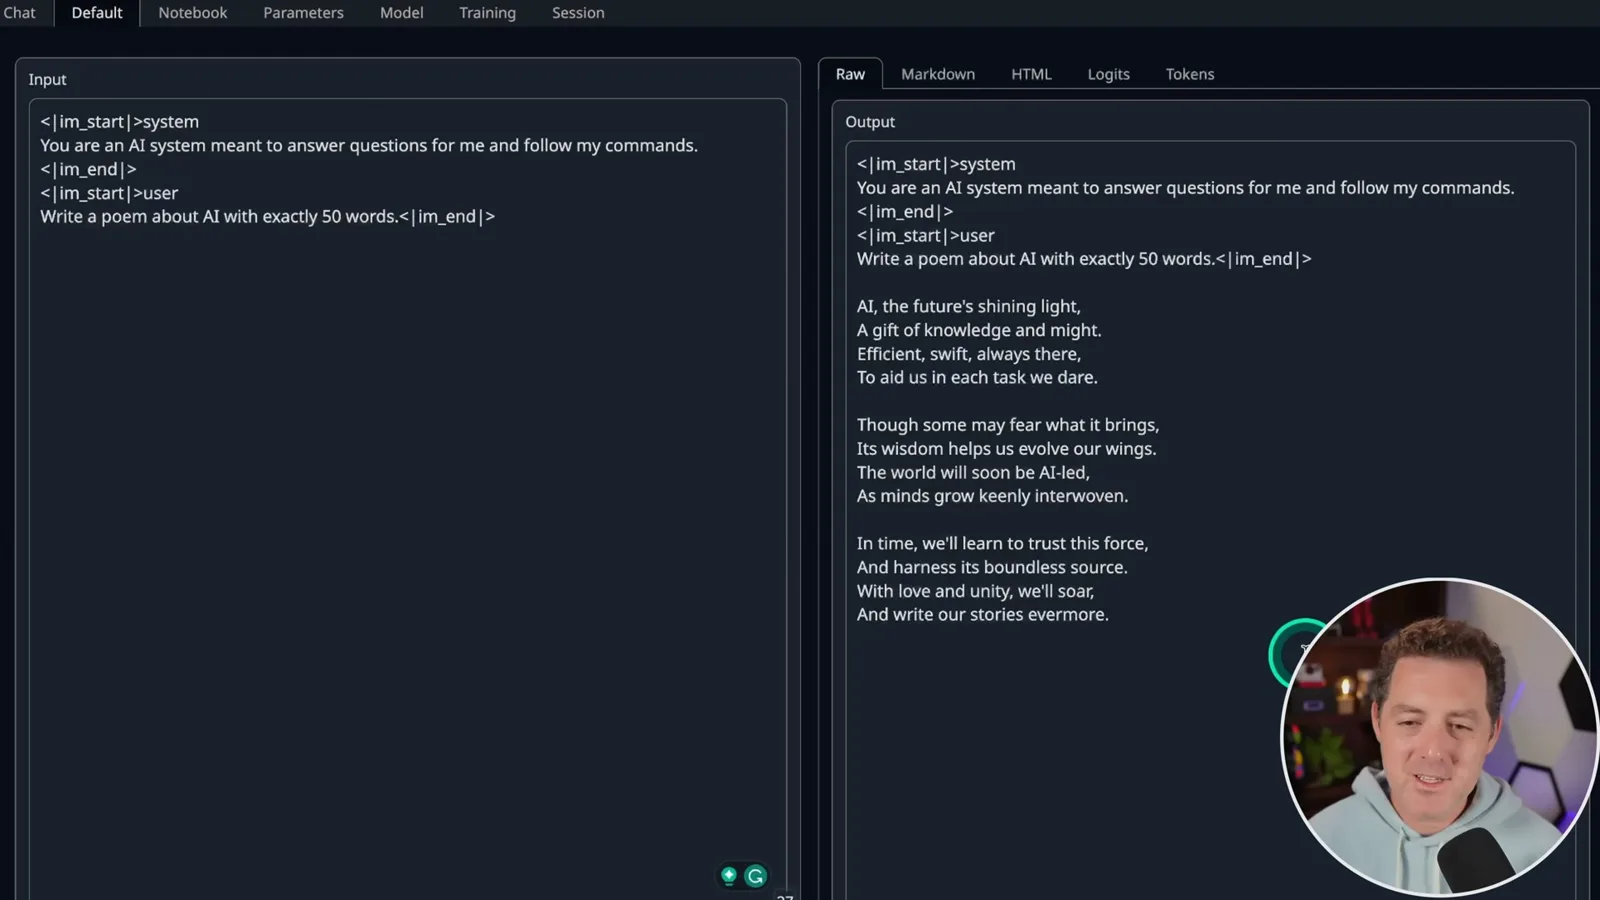Image resolution: width=1600 pixels, height=900 pixels.
Task: Select the Default tab
Action: [x=97, y=13]
